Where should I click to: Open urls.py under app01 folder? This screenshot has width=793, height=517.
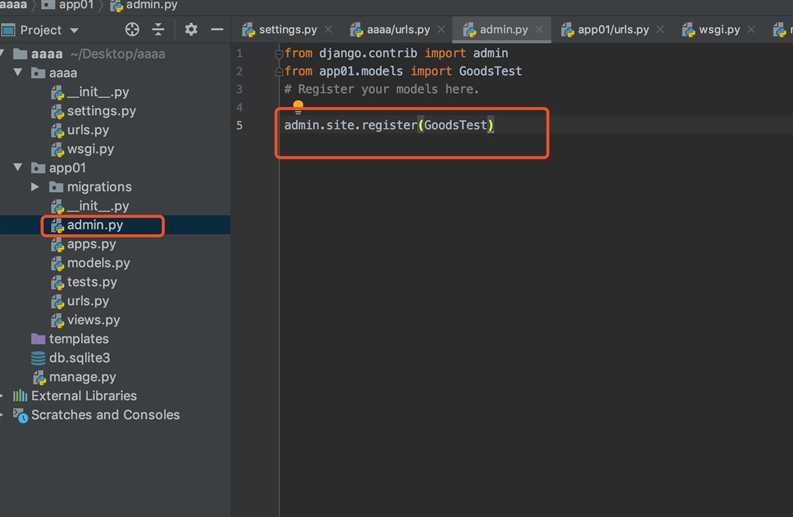[x=87, y=301]
